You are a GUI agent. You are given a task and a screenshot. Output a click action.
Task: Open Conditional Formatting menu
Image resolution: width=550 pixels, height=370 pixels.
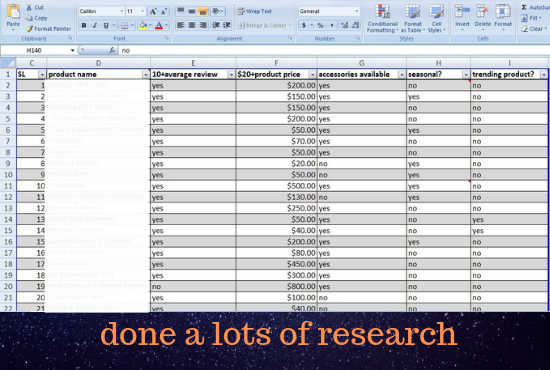(x=382, y=19)
